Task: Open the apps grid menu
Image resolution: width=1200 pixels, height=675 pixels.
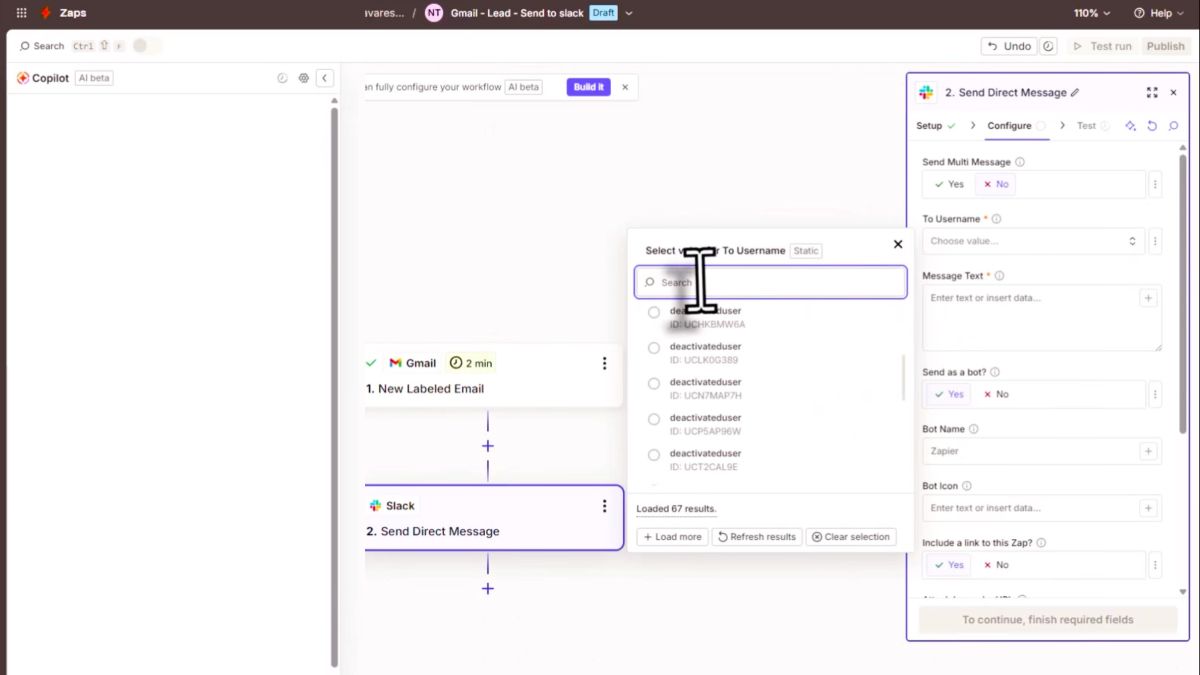Action: pos(21,13)
